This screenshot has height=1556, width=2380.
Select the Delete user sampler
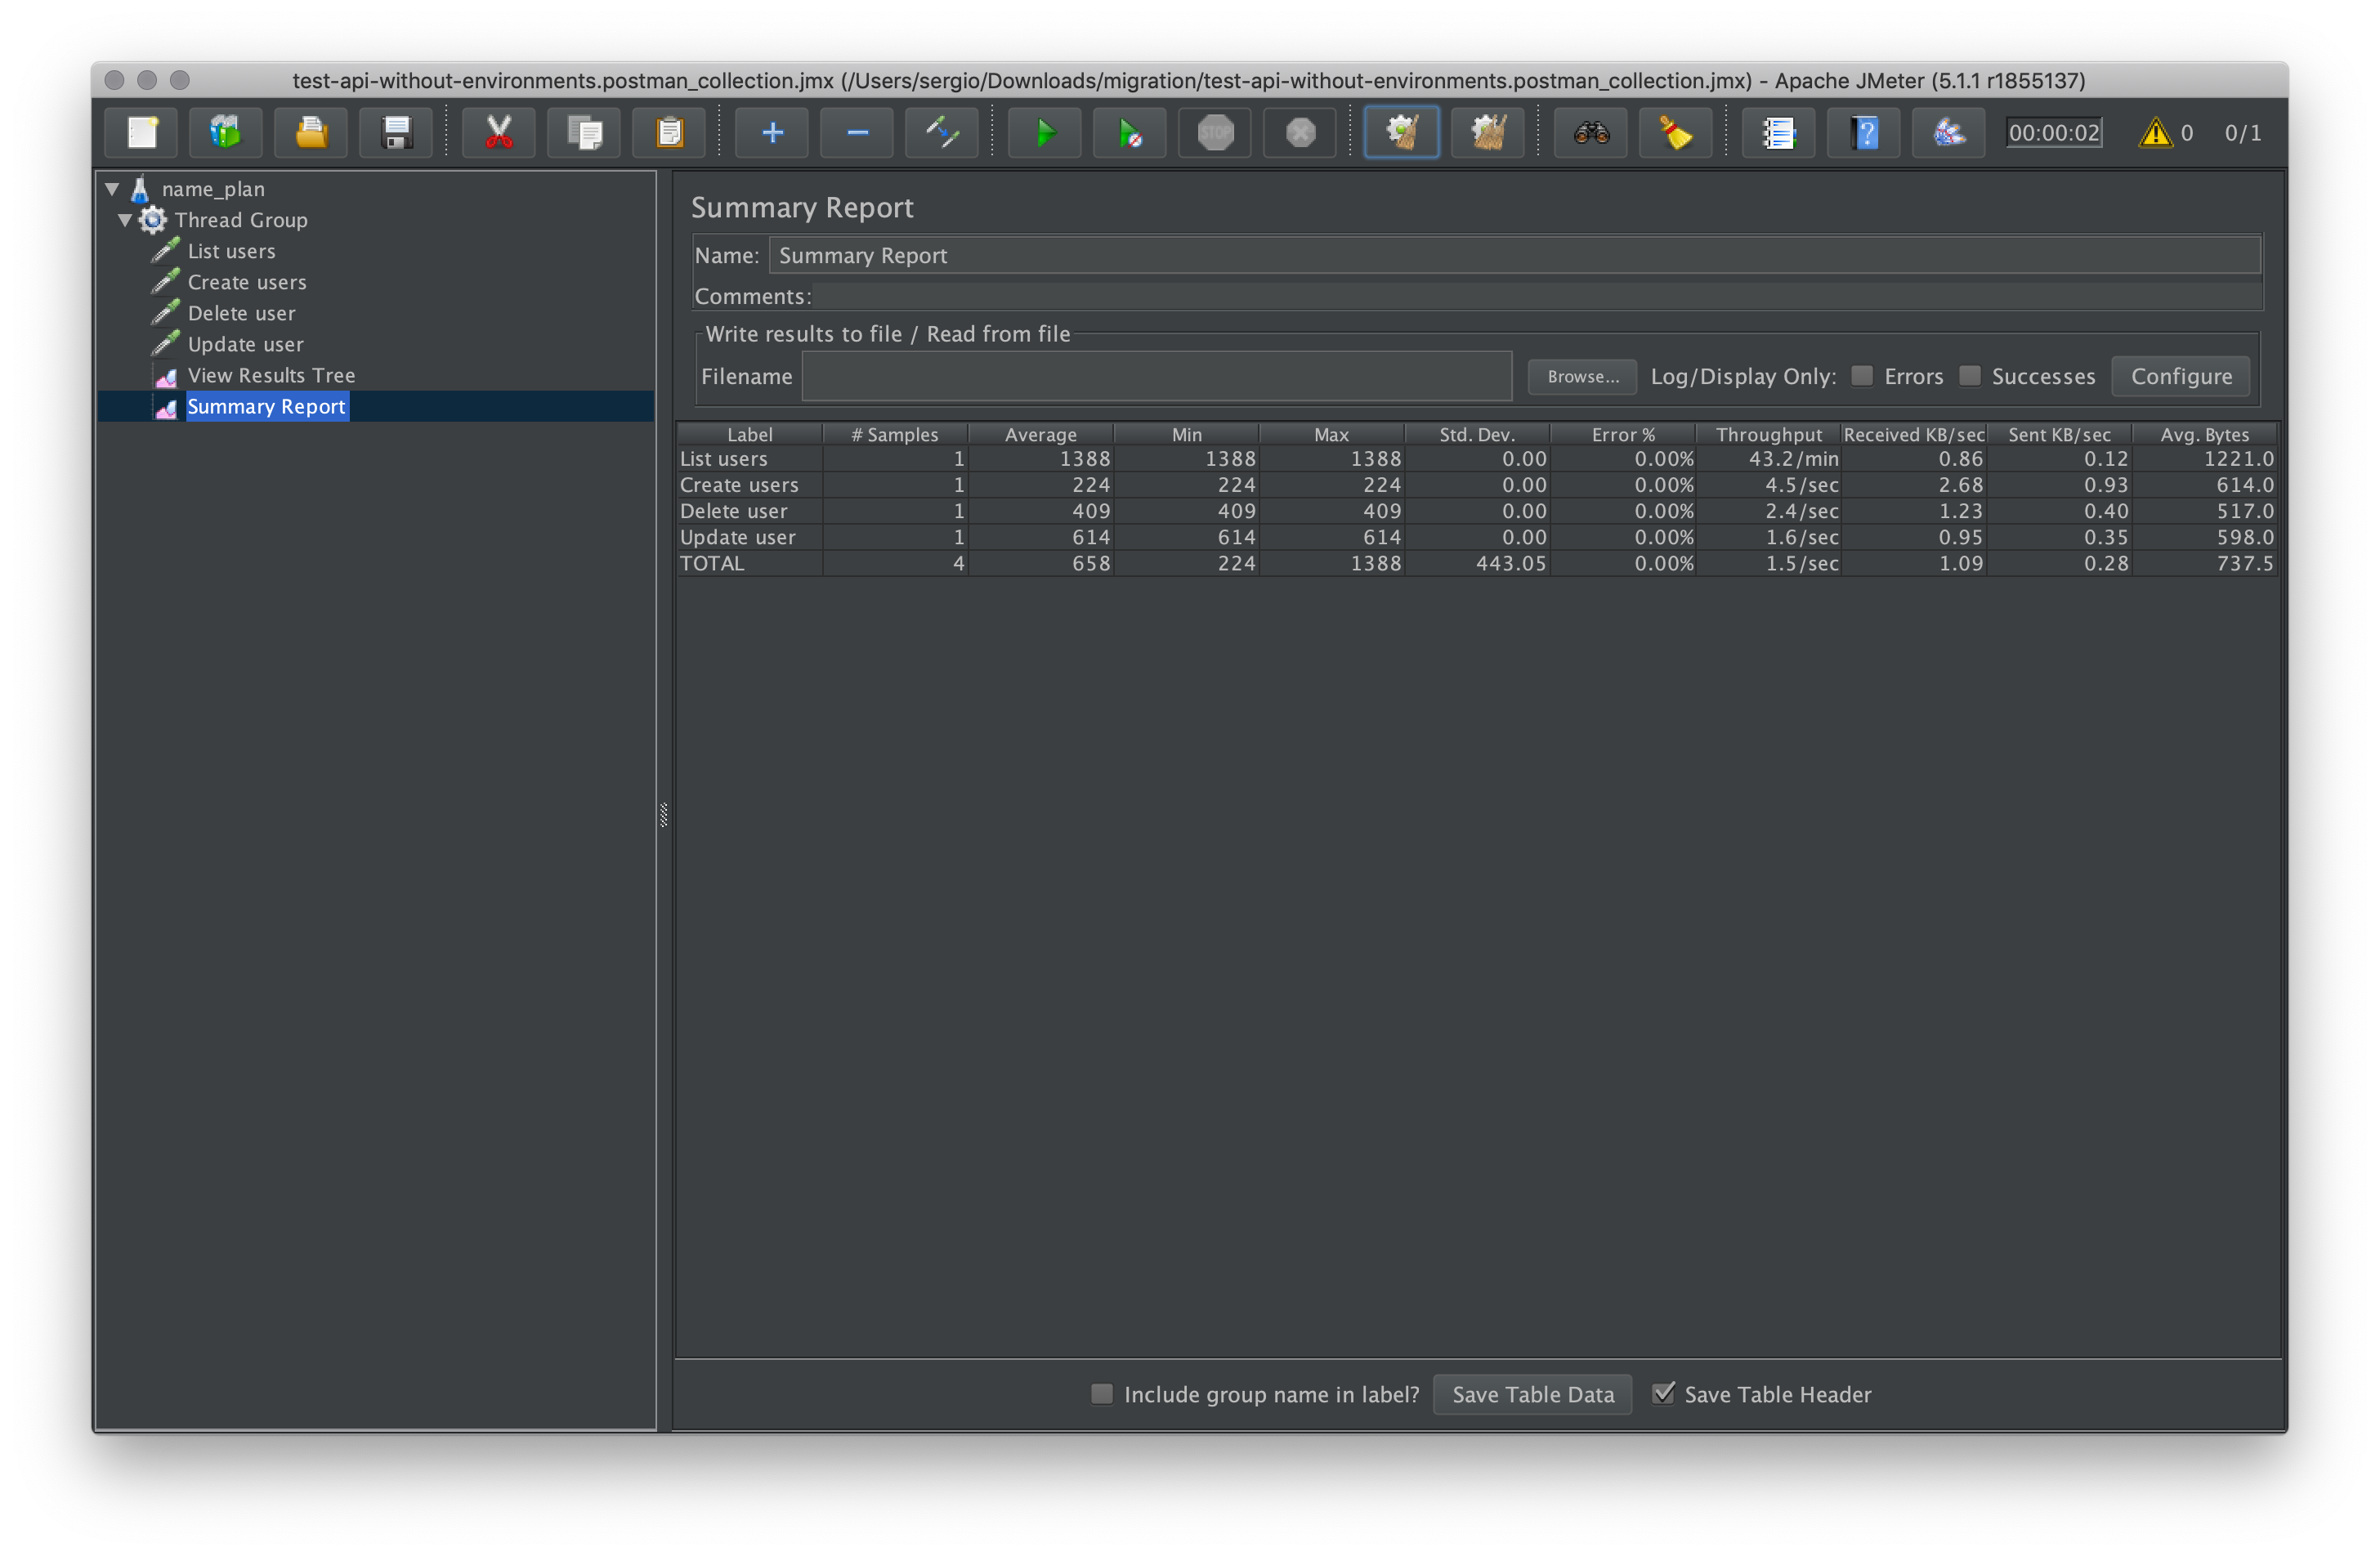[x=241, y=314]
